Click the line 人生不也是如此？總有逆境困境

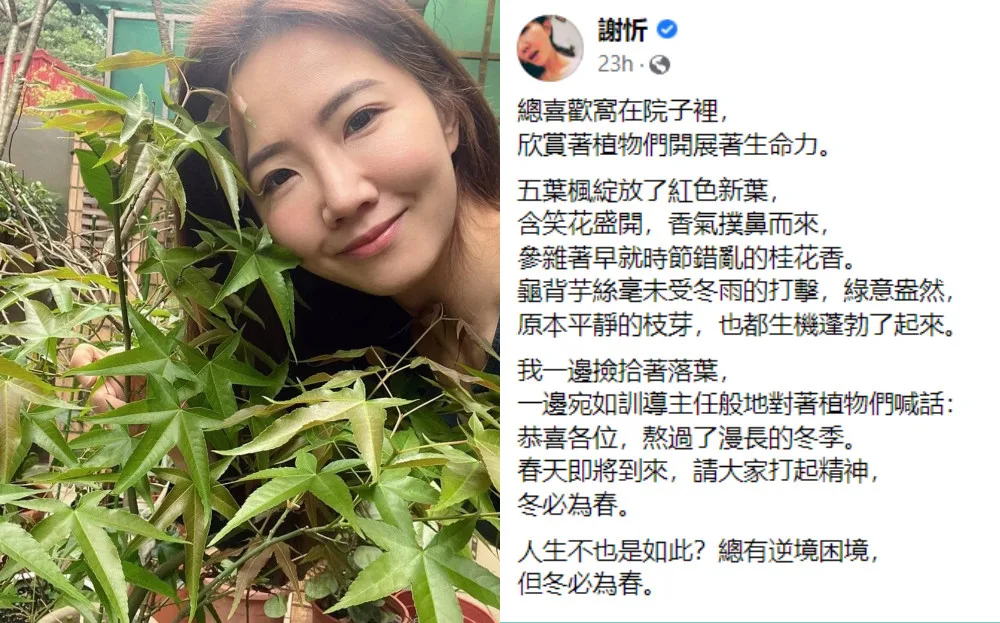pos(698,552)
